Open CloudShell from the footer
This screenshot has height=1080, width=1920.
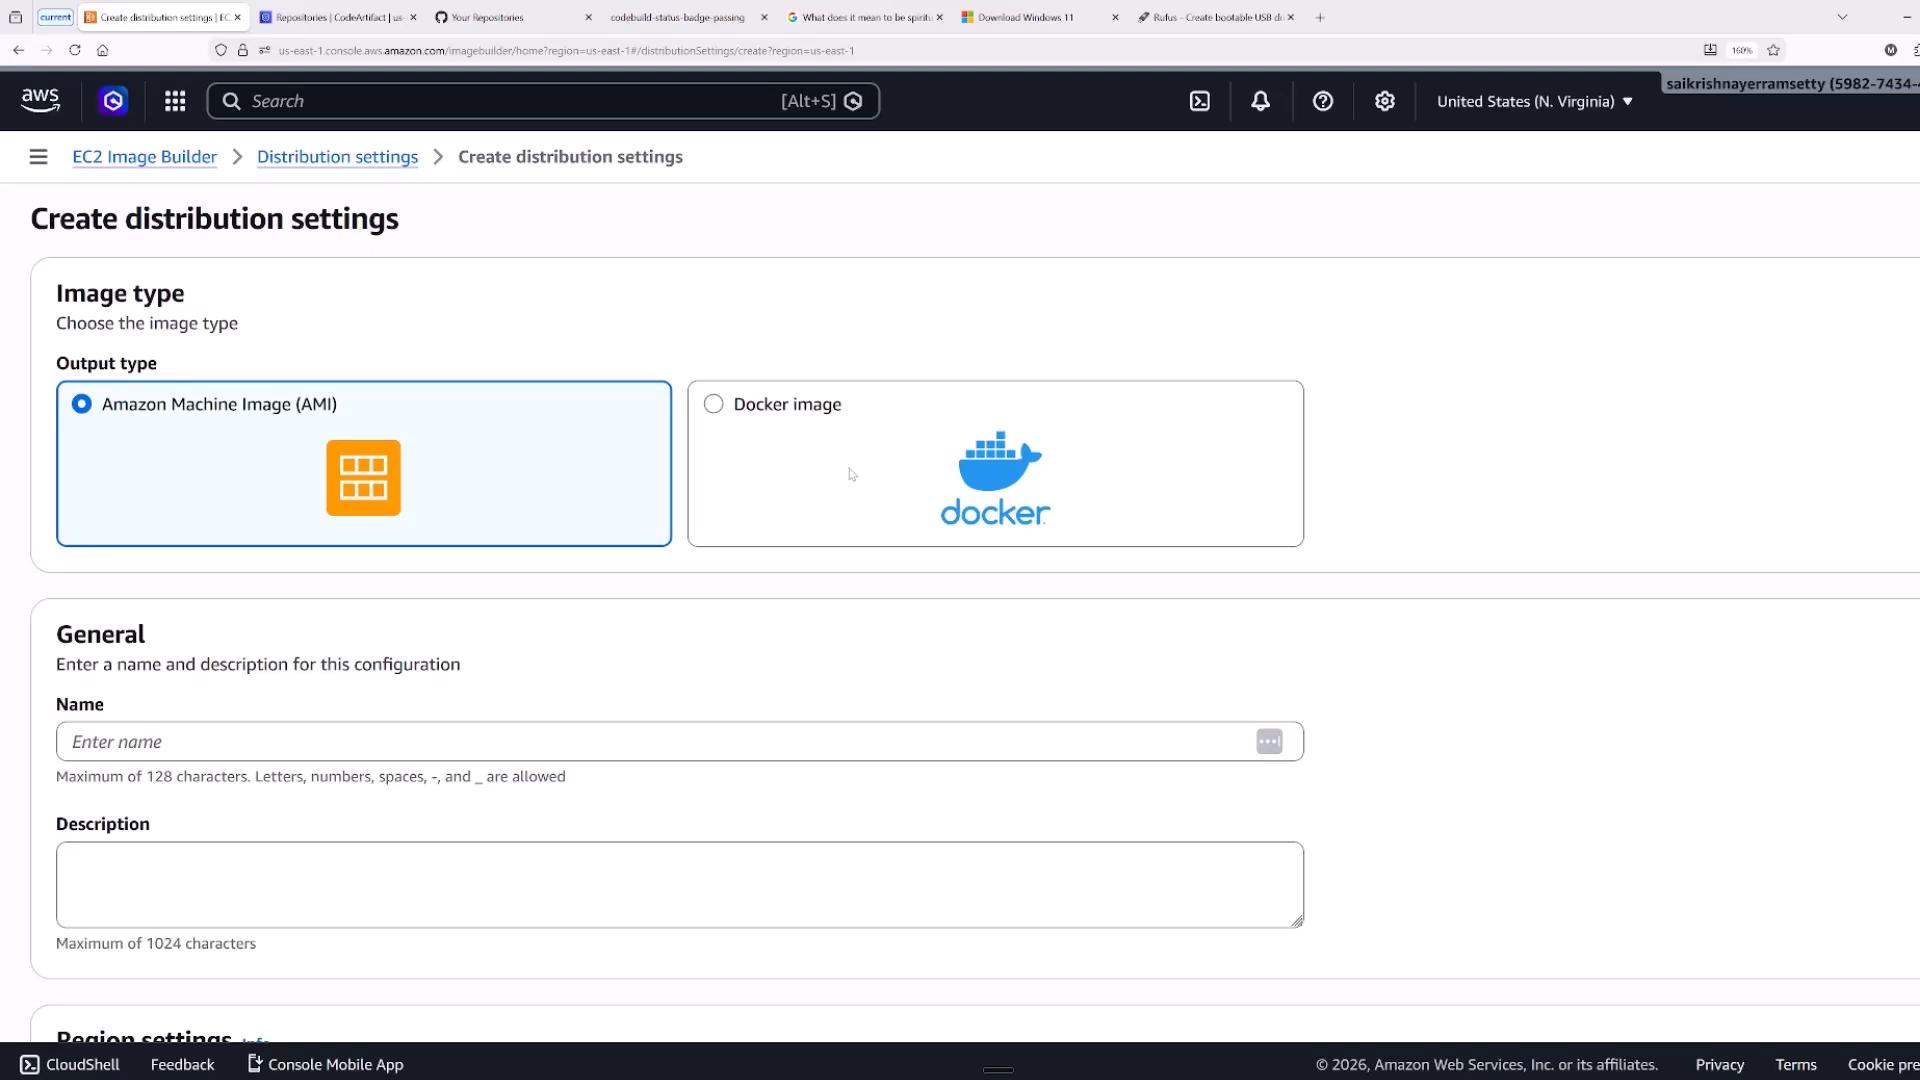coord(70,1064)
